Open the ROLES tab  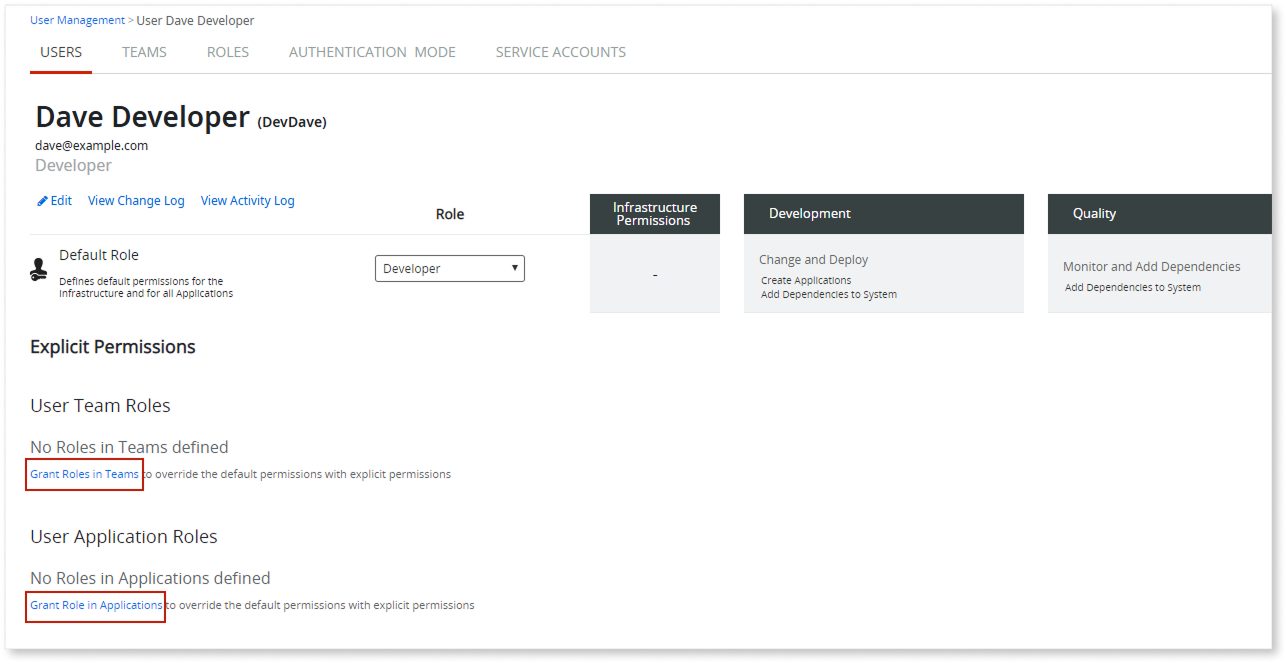click(227, 51)
